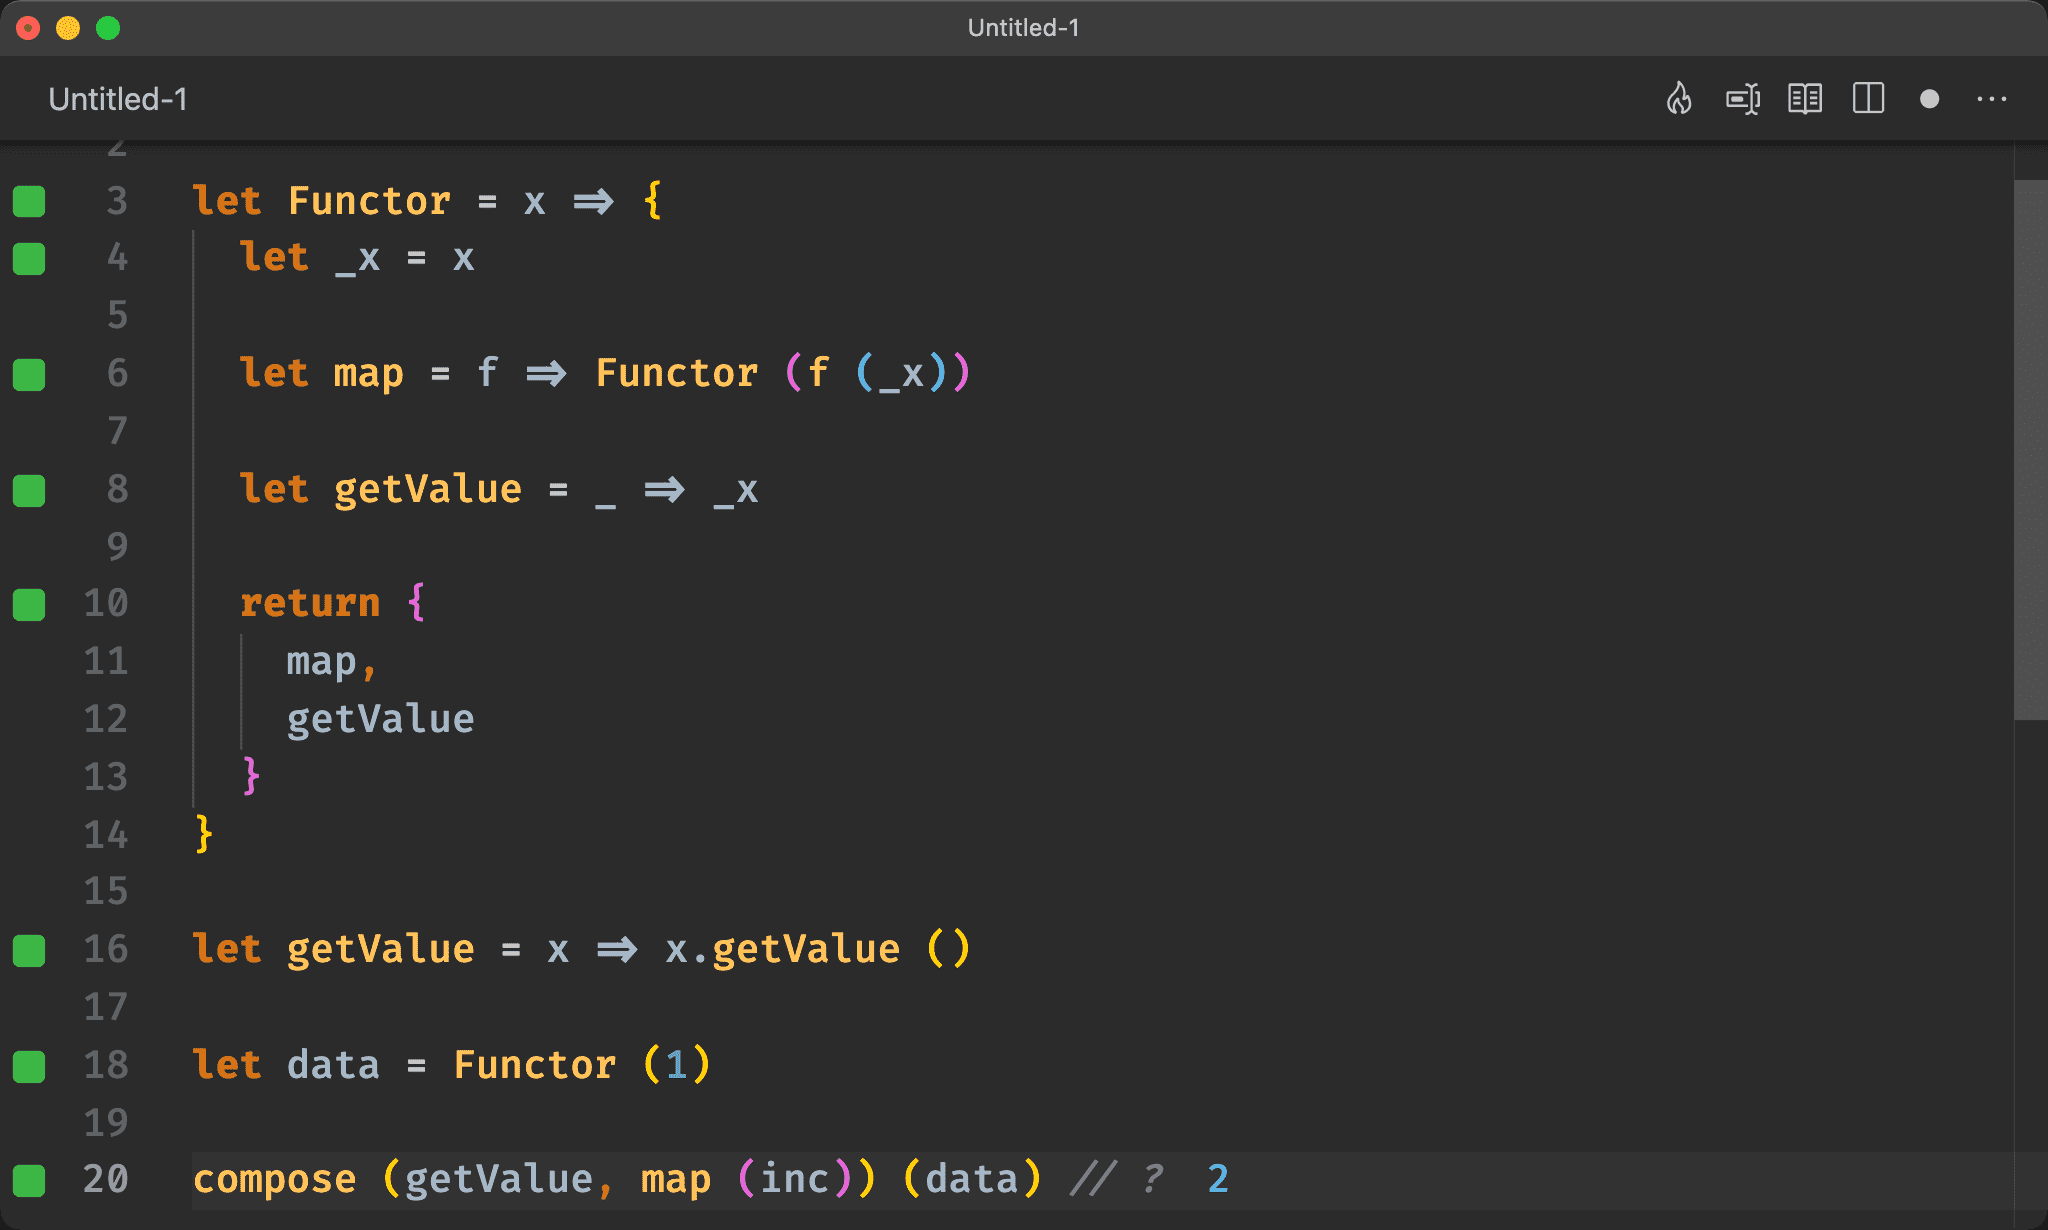Click the arrow operator on line 3
The image size is (2048, 1230).
coord(594,202)
